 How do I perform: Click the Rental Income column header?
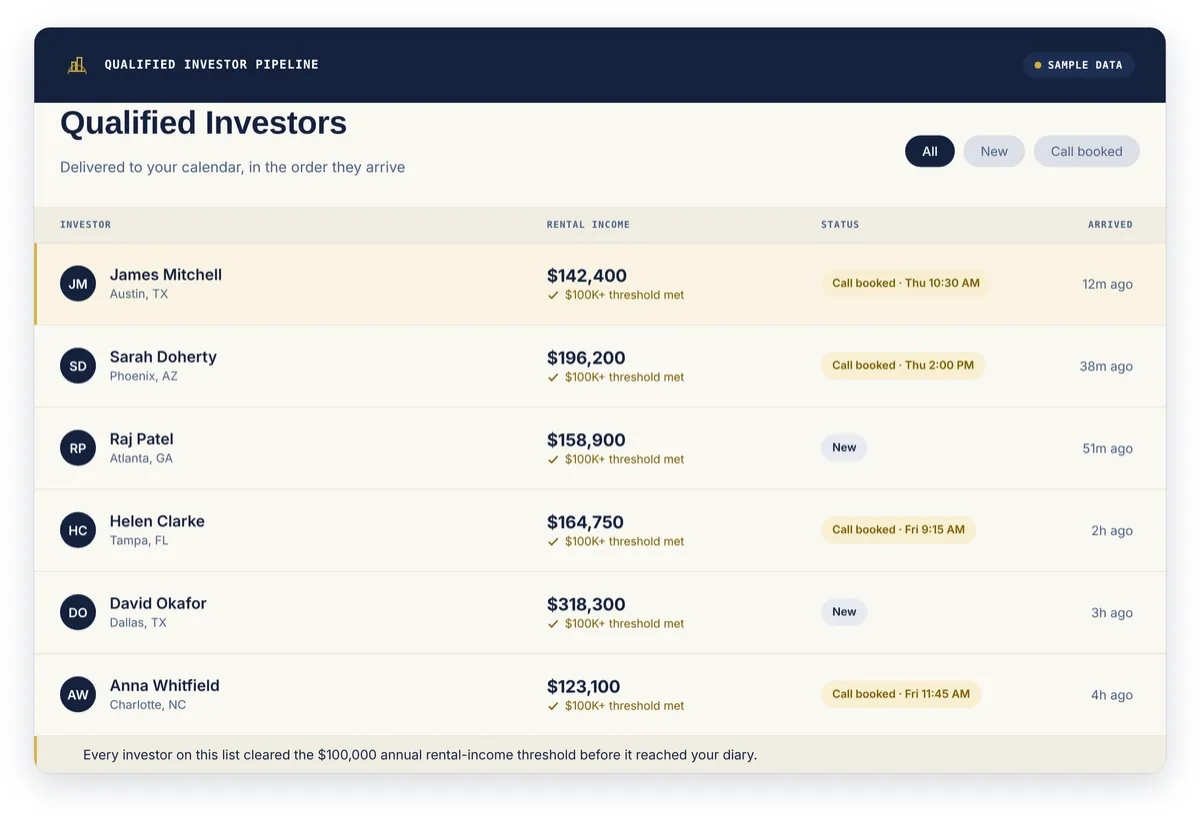tap(588, 224)
